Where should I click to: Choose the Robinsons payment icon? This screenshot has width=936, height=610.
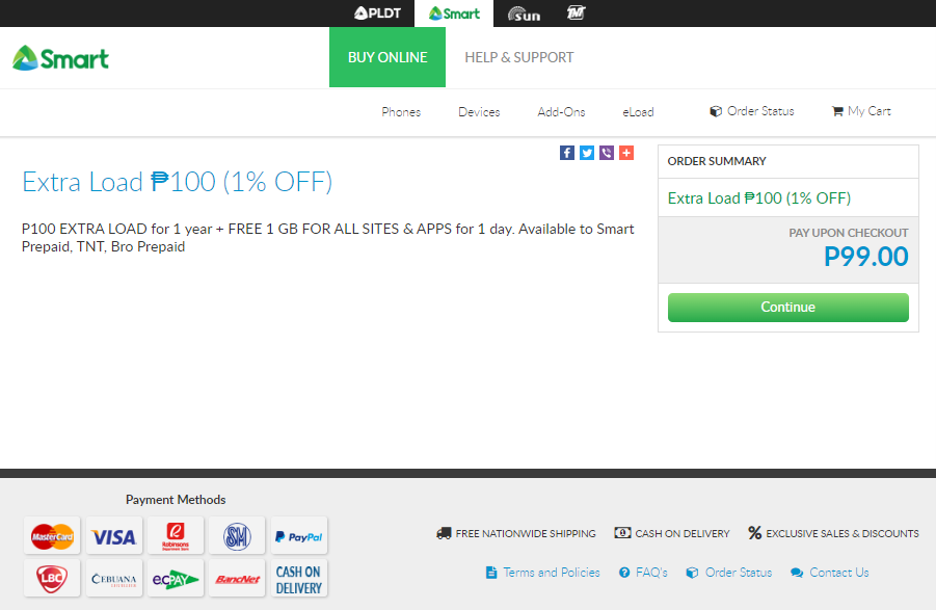coord(176,536)
